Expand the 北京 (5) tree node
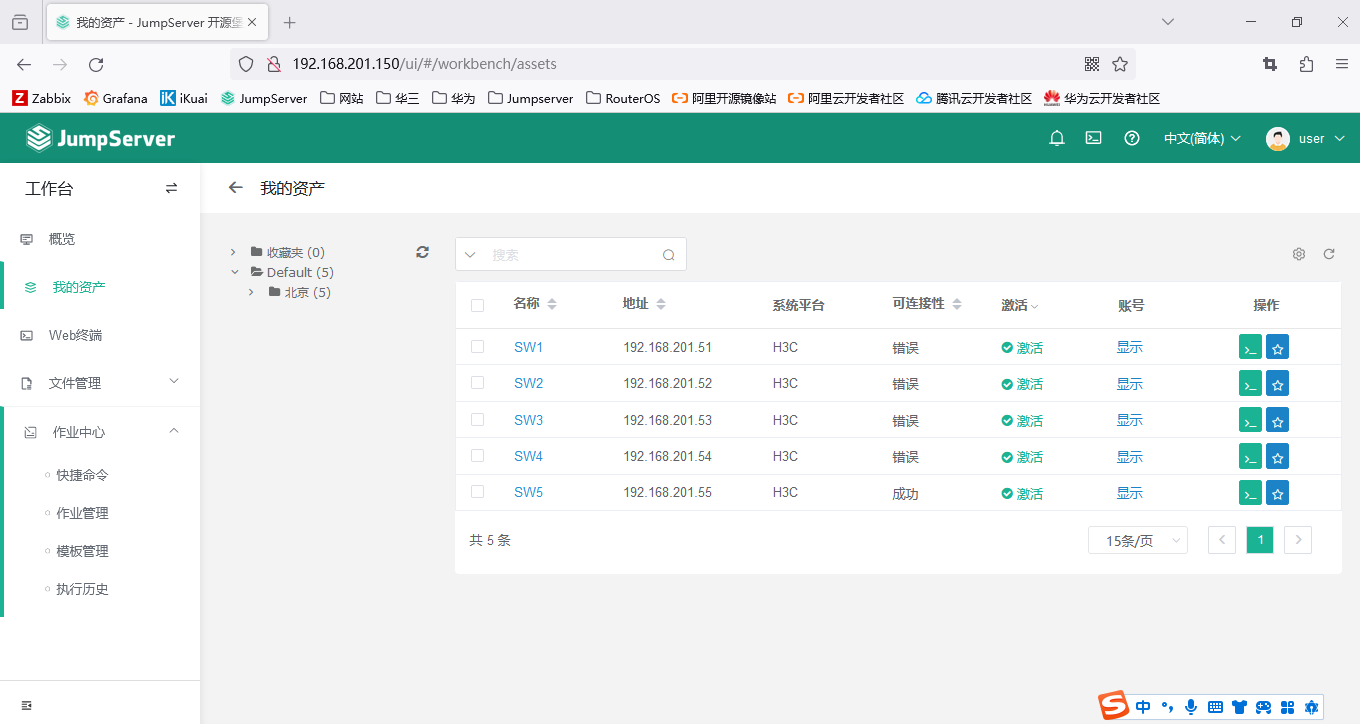 251,292
